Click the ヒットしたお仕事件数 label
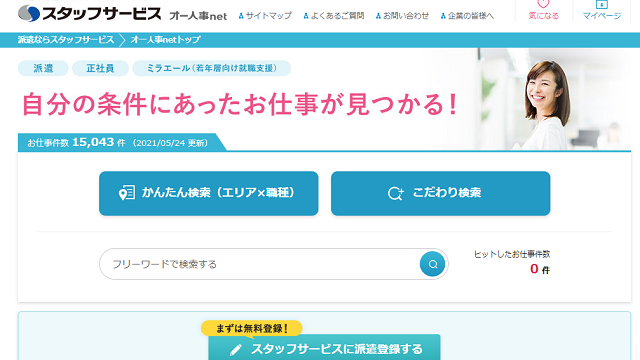The image size is (640, 360). point(512,254)
